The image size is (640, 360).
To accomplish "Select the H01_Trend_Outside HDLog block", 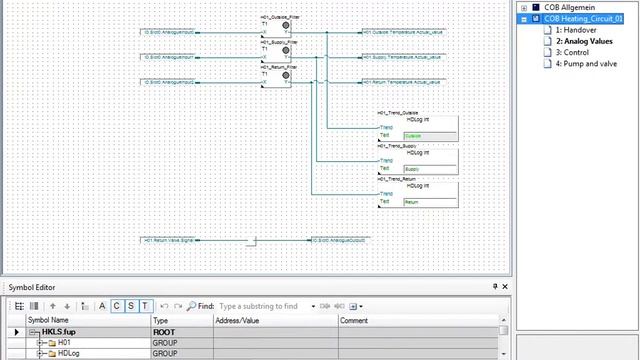I will pyautogui.click(x=418, y=129).
